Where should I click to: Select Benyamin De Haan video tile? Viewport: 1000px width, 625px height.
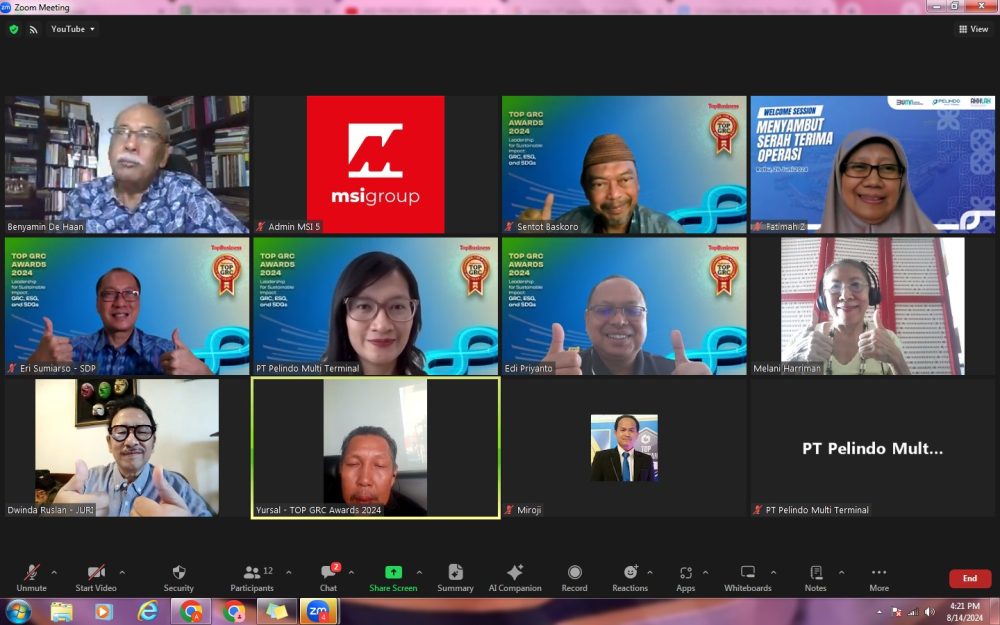coord(127,165)
